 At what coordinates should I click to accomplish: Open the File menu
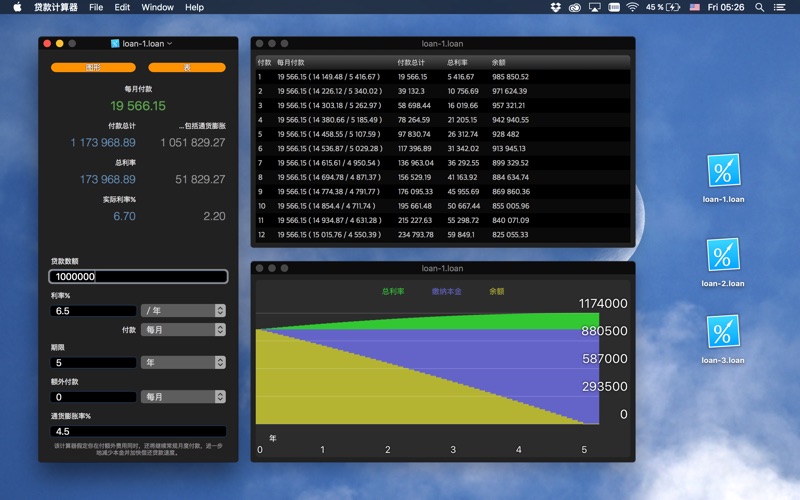(96, 7)
